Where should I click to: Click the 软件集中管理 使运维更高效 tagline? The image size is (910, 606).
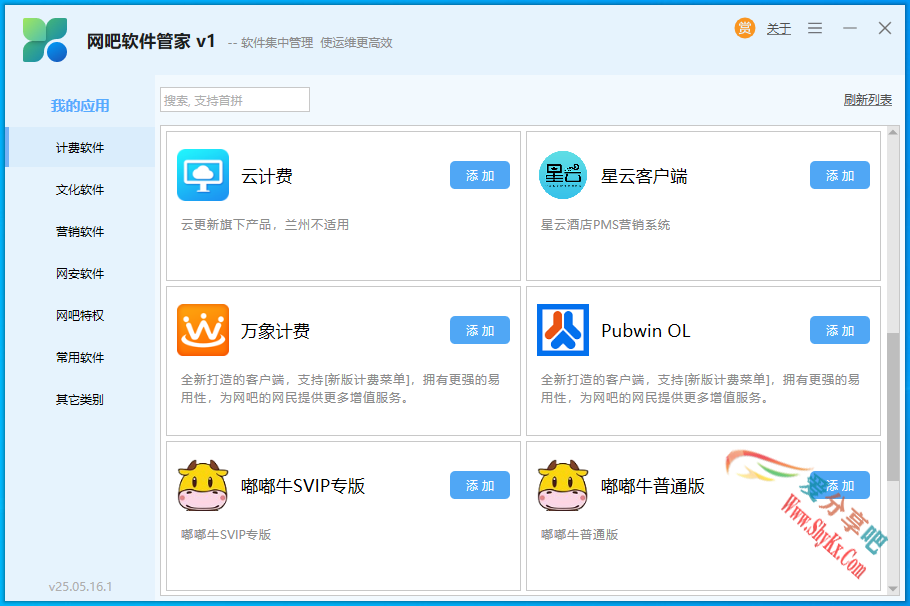click(317, 42)
